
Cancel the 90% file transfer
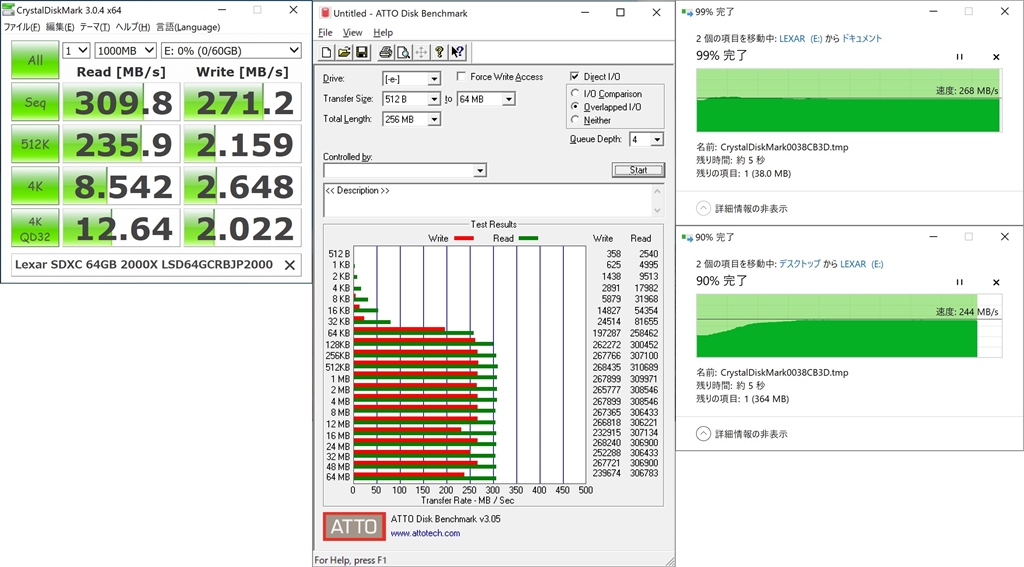click(996, 282)
